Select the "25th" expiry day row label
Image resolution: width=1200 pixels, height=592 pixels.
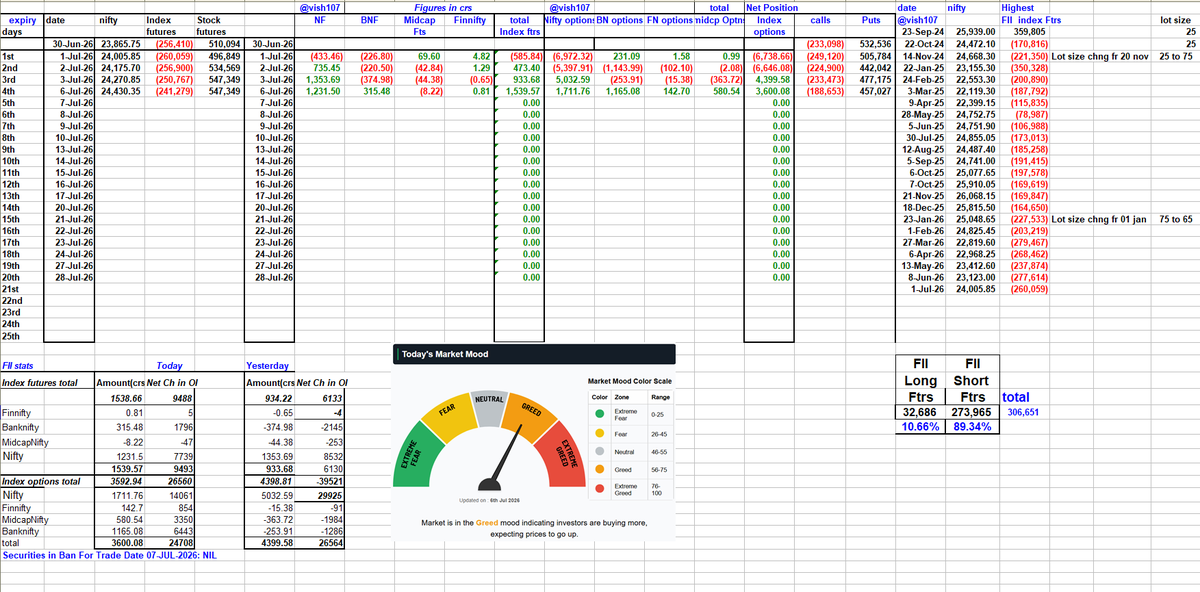[x=13, y=337]
